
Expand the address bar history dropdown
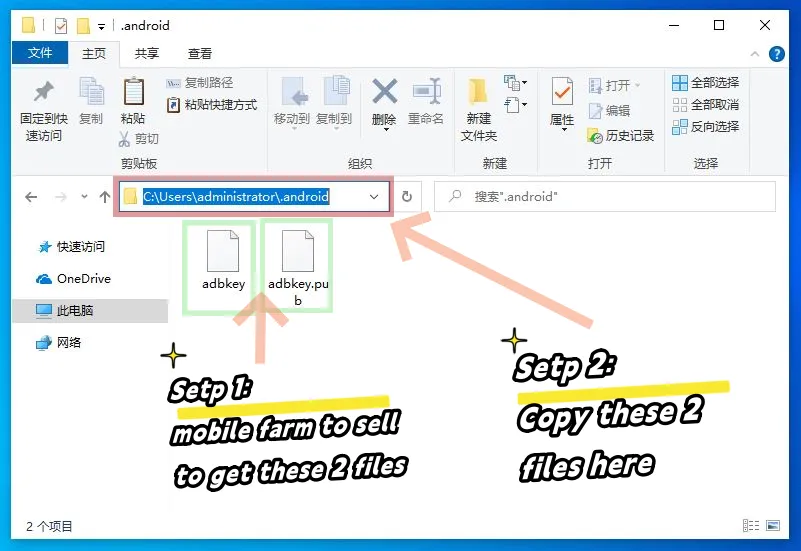(376, 198)
